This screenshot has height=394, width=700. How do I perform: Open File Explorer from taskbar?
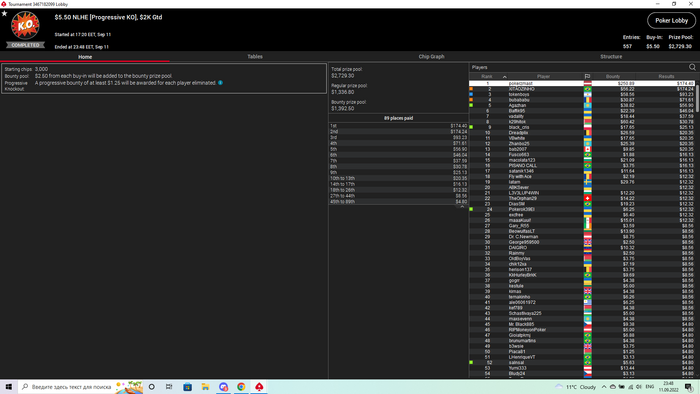[x=205, y=387]
